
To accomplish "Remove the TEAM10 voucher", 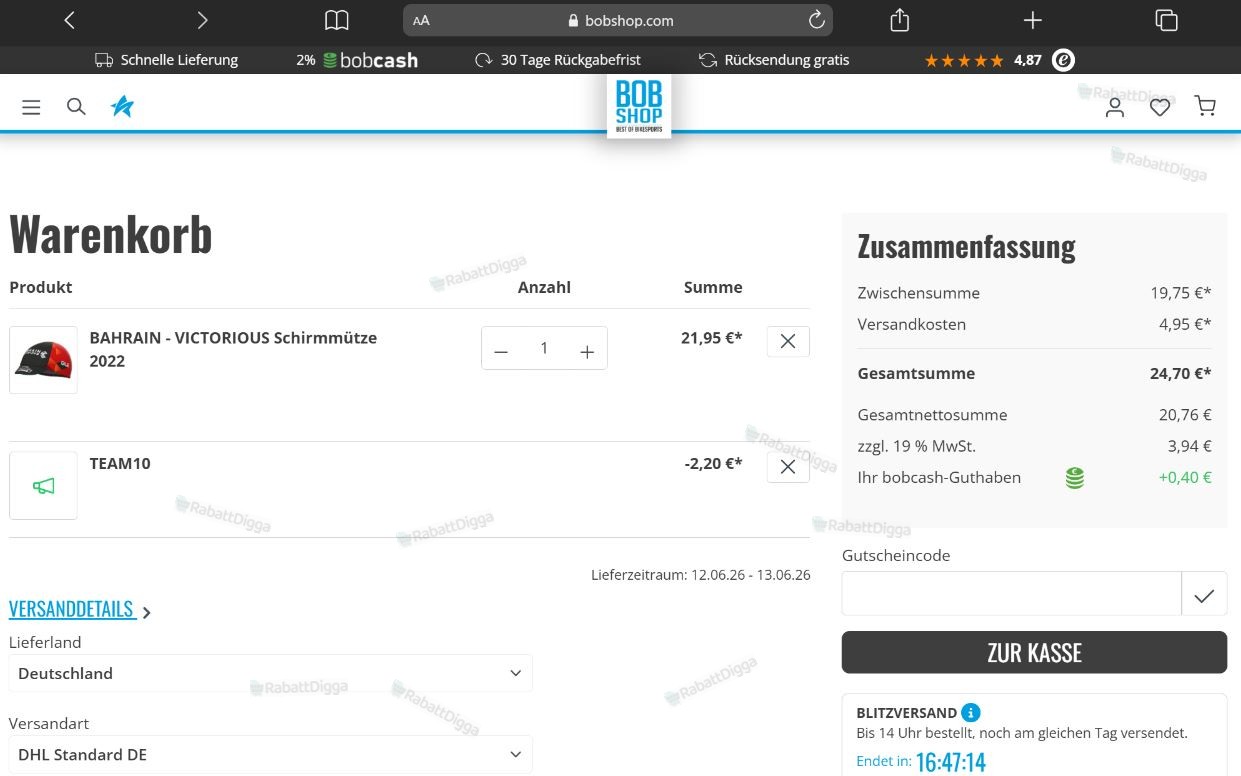I will [x=788, y=467].
